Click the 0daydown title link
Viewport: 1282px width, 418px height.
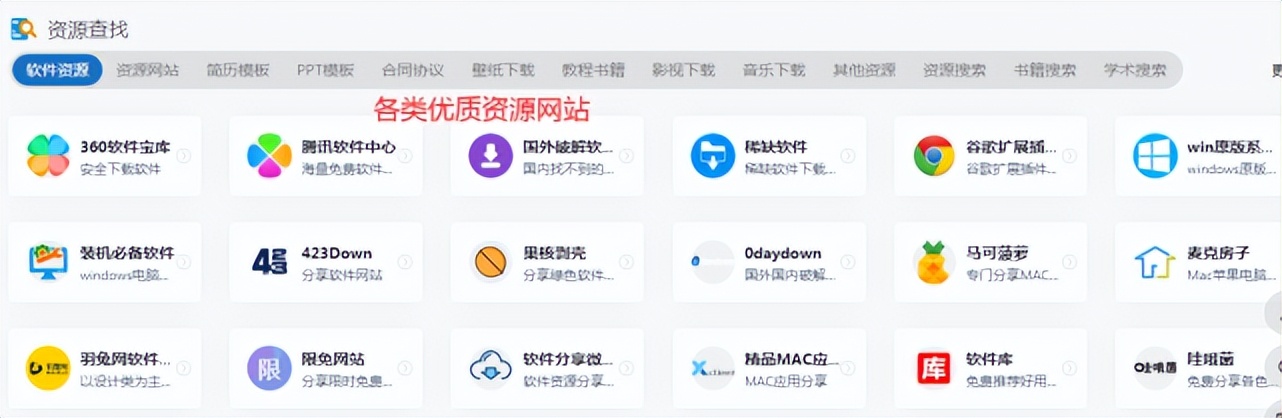[x=783, y=254]
